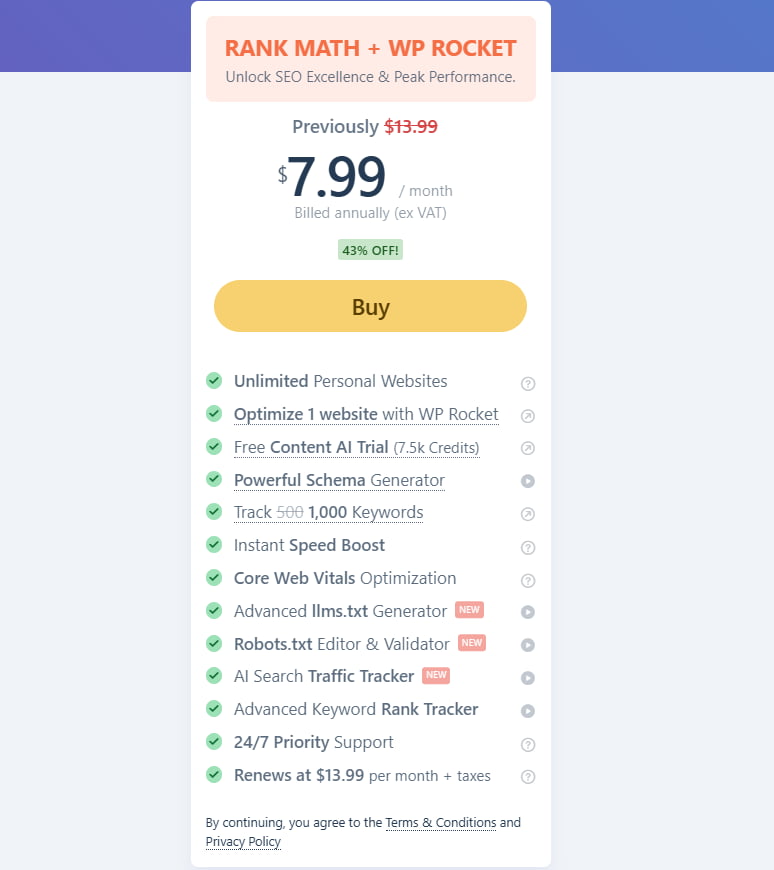
Task: Expand Advanced llms.txt Generator details
Action: click(528, 612)
